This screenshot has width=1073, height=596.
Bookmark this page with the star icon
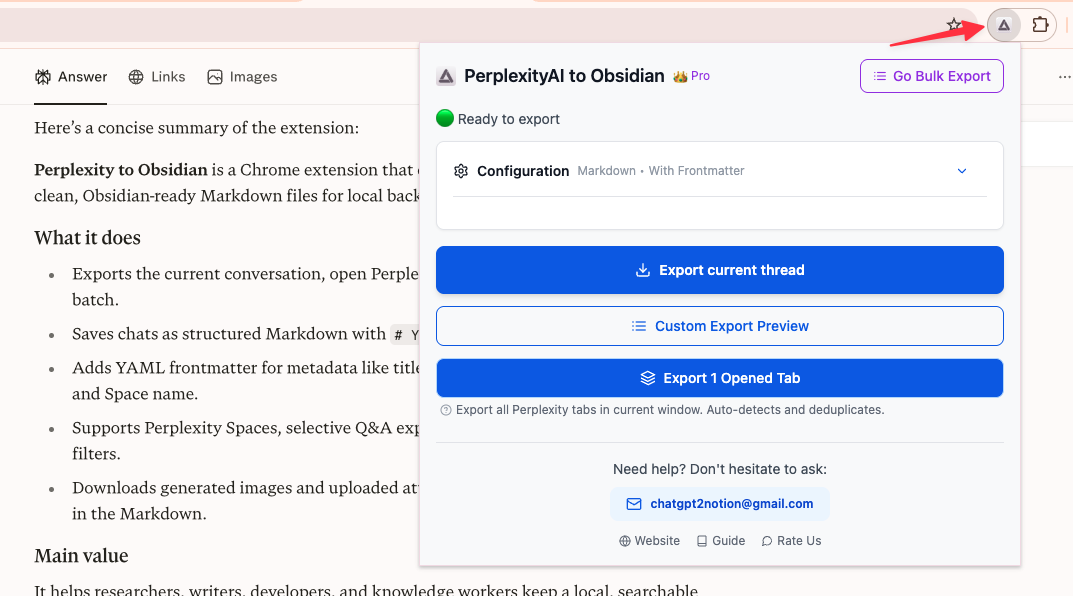954,25
